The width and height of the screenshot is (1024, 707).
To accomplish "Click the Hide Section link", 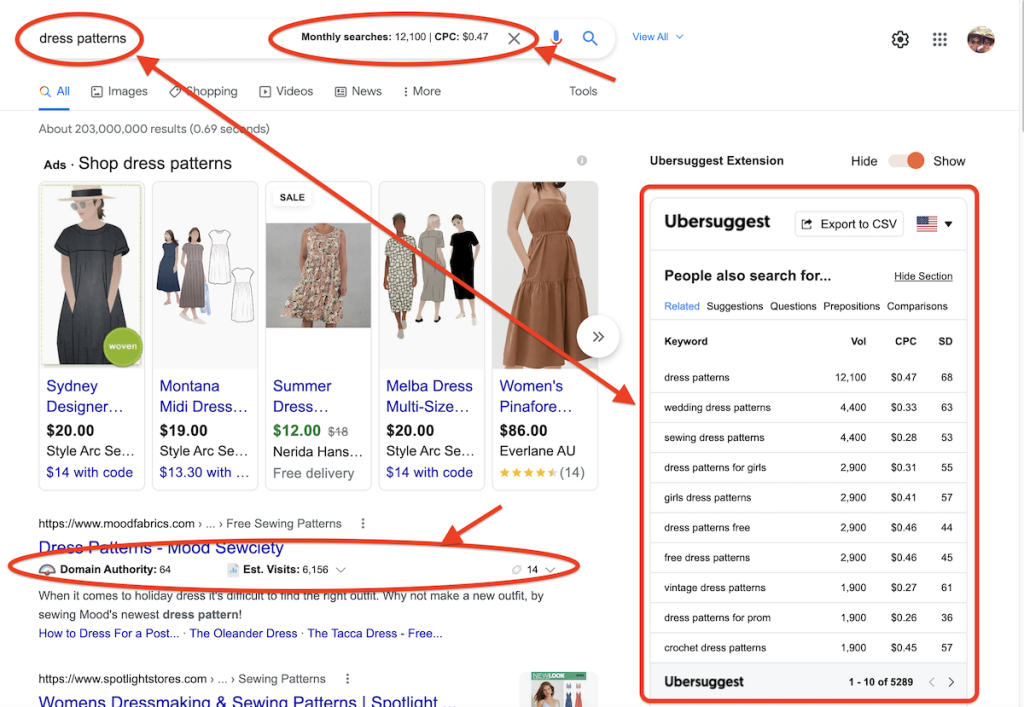I will pos(923,276).
